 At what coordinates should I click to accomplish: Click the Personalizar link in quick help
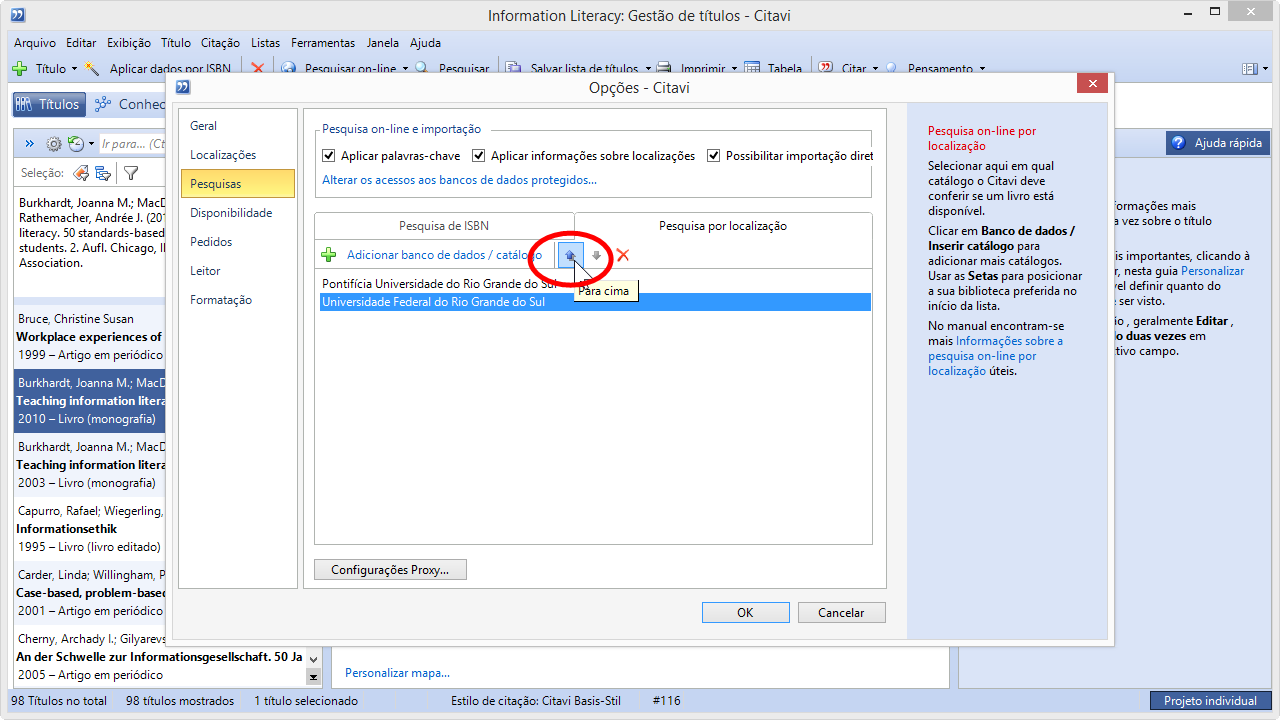point(1212,271)
